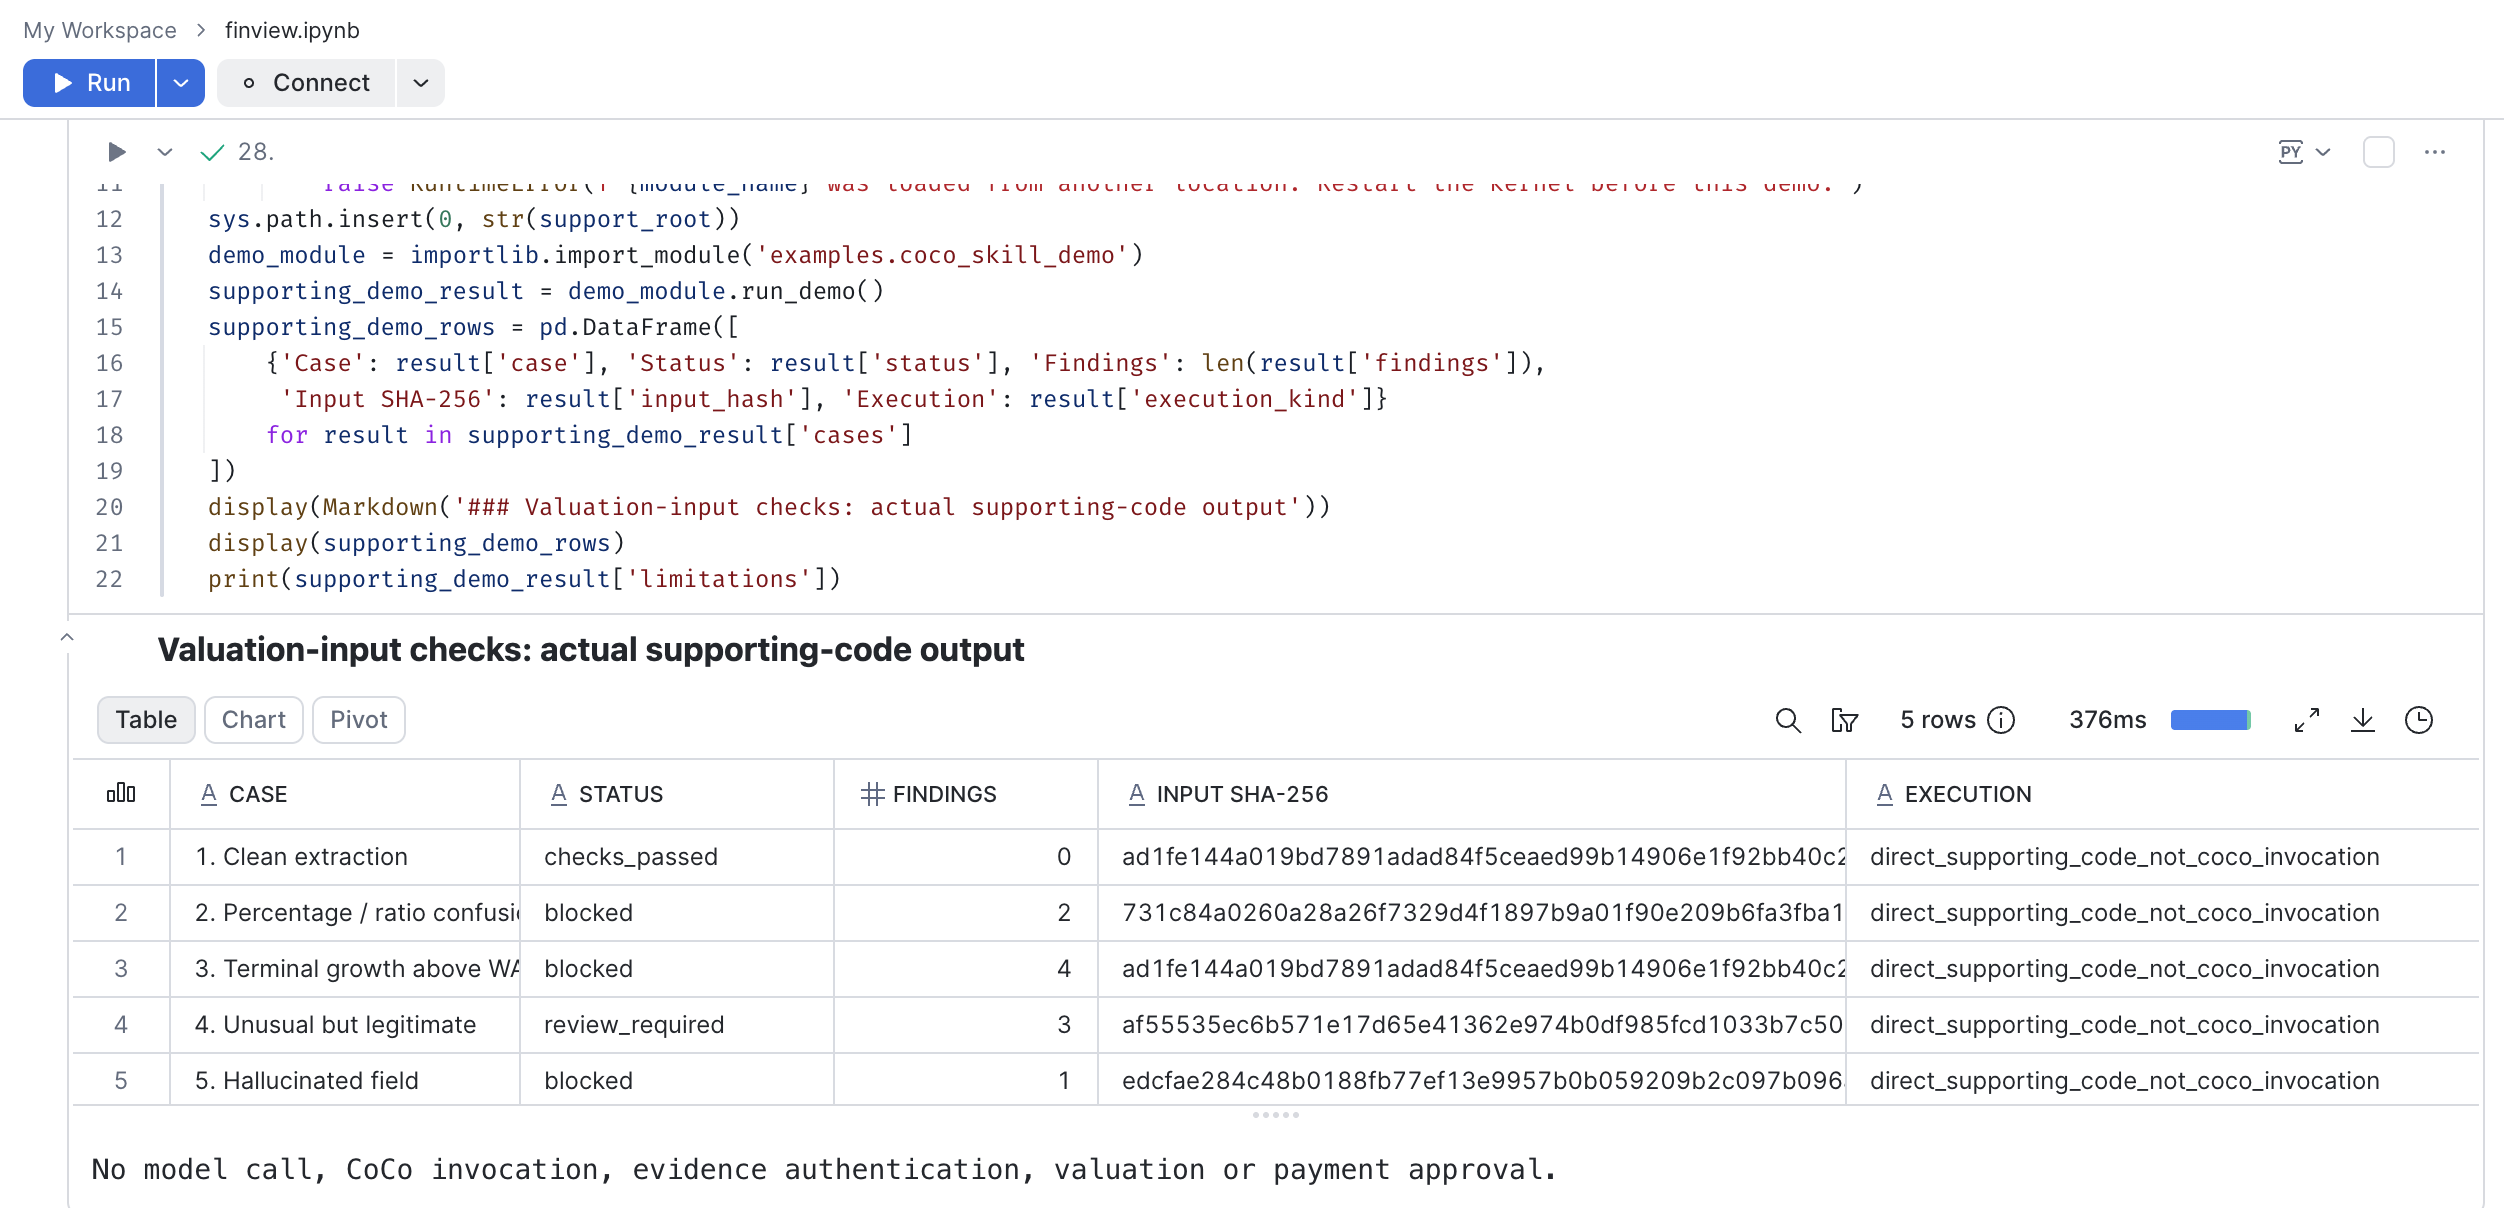The image size is (2504, 1208).
Task: Select the 'checks_passed' status cell
Action: click(677, 857)
